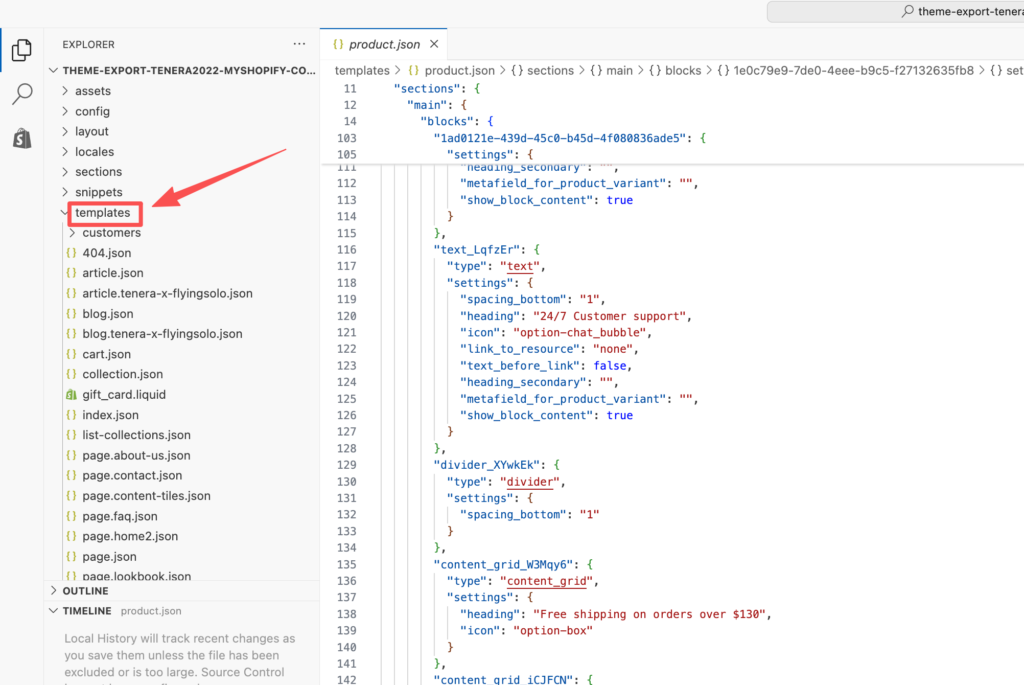The width and height of the screenshot is (1024, 685).
Task: Select blocks in the breadcrumb path
Action: point(683,71)
